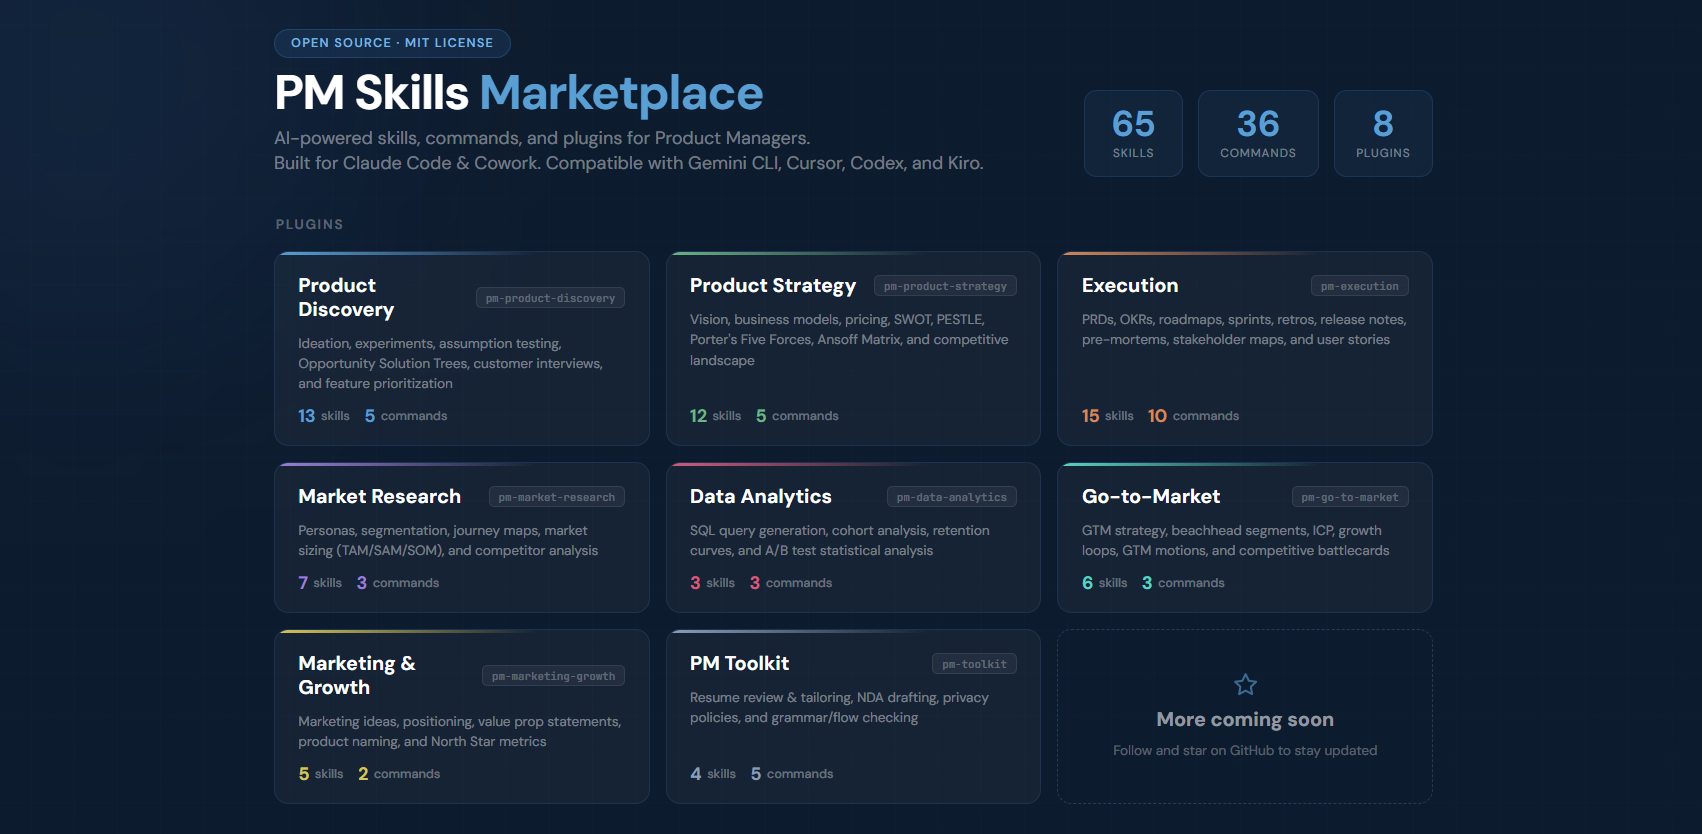
Task: Click the Product Discovery description about Opportunity Solution Trees
Action: tap(450, 364)
